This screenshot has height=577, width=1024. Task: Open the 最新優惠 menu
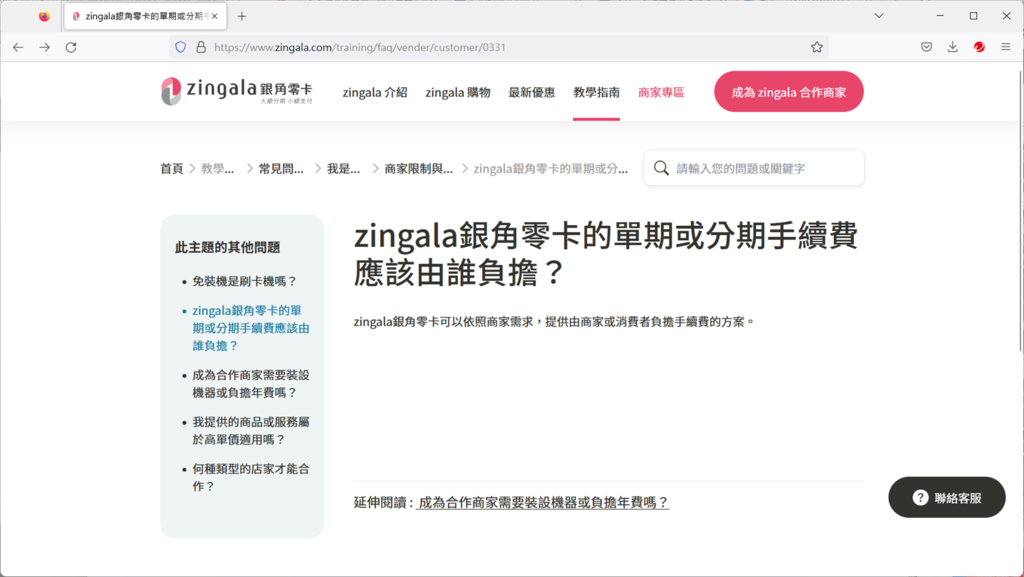pyautogui.click(x=532, y=93)
